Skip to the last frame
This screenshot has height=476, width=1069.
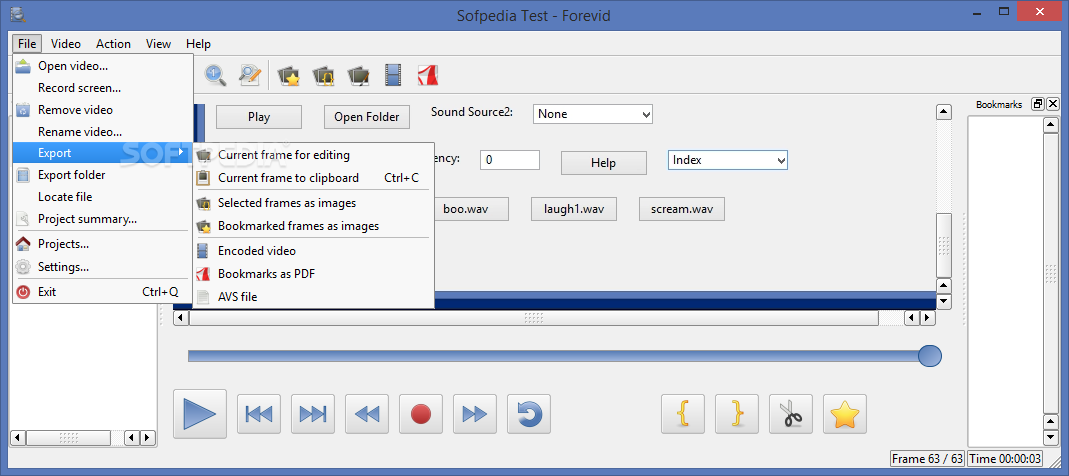click(313, 414)
